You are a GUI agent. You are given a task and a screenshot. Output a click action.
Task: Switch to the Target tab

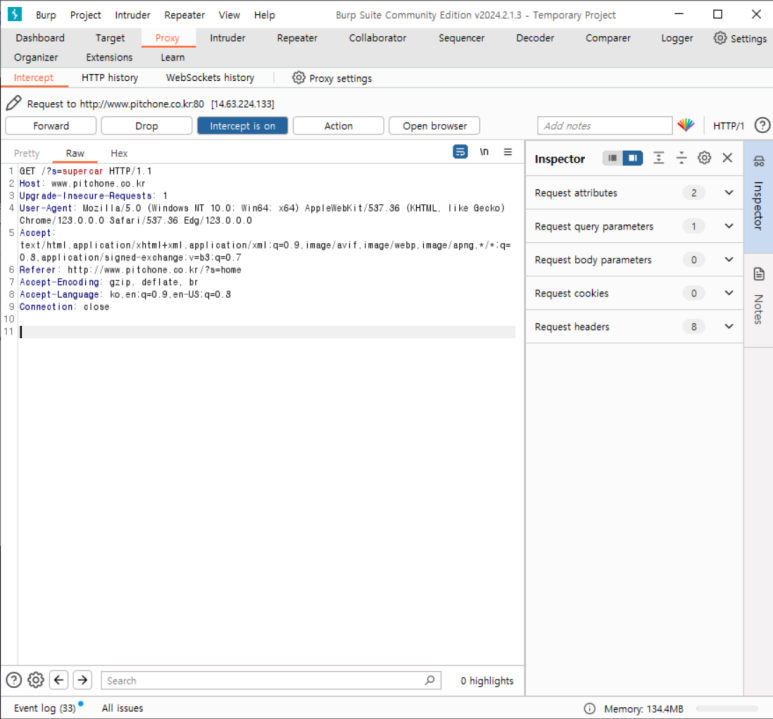pos(110,38)
